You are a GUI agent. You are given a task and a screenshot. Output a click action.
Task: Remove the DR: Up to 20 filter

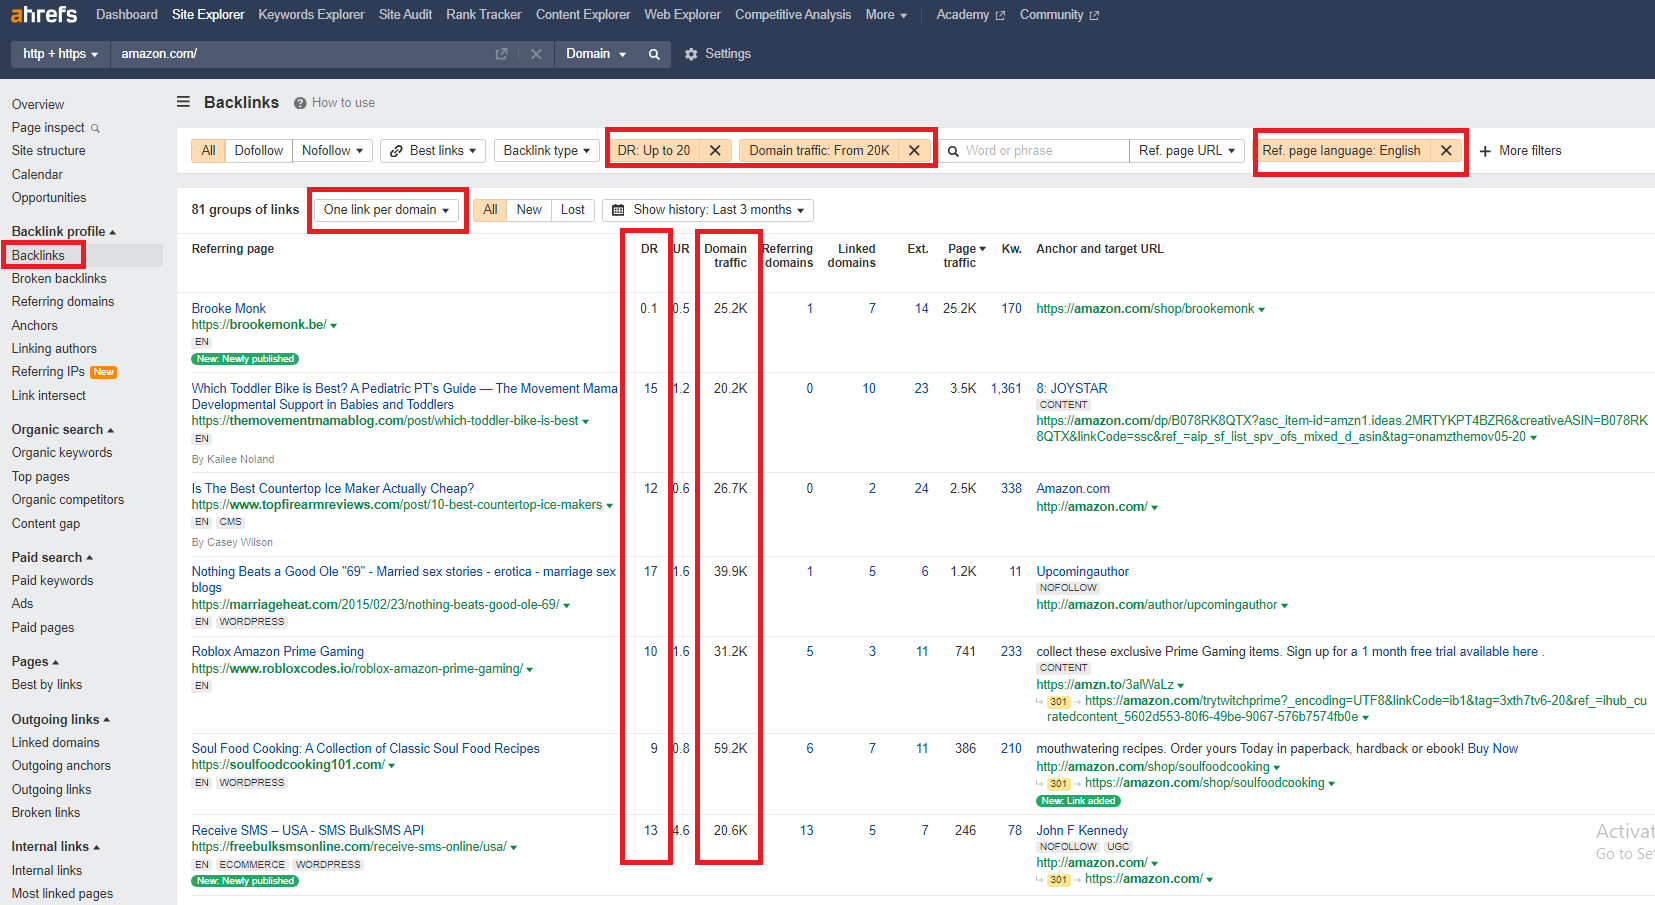click(715, 151)
